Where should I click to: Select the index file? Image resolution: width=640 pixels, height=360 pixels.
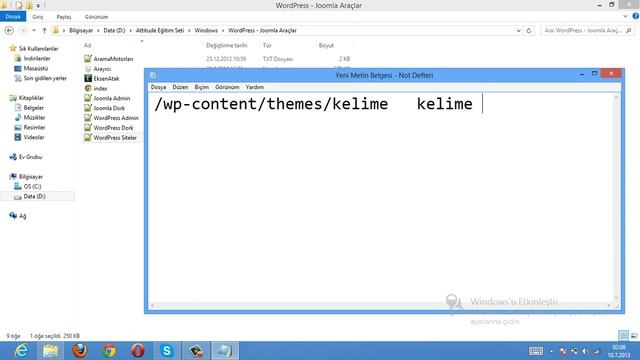click(100, 88)
